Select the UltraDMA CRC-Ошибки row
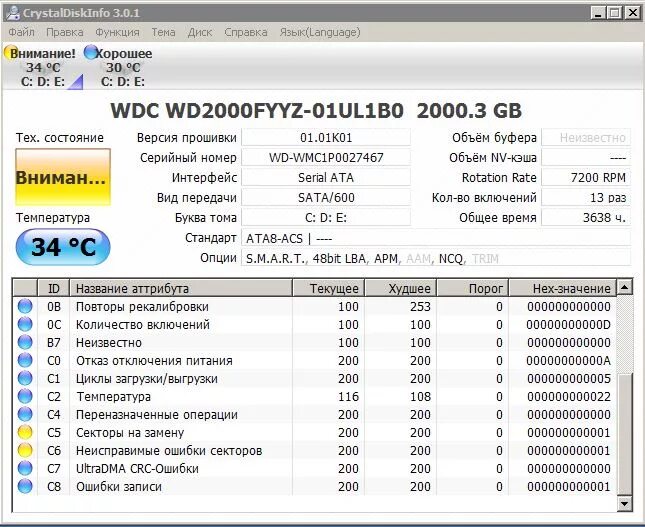The width and height of the screenshot is (645, 527). (315, 469)
